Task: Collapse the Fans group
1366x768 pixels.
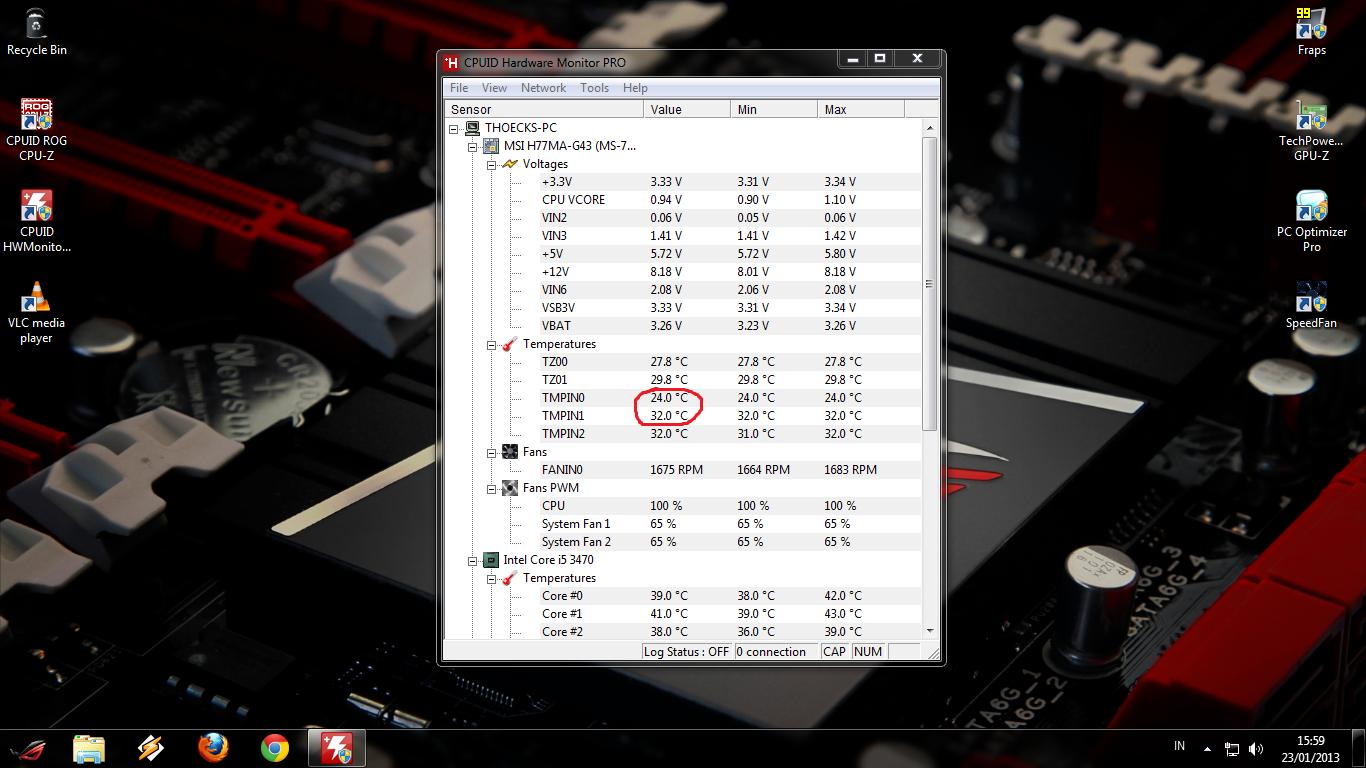Action: tap(491, 452)
